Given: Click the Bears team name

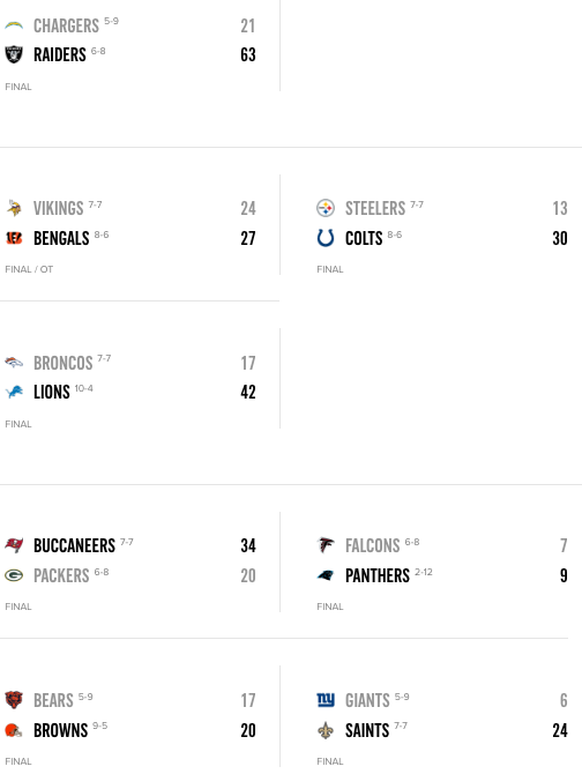Looking at the screenshot, I should point(53,700).
